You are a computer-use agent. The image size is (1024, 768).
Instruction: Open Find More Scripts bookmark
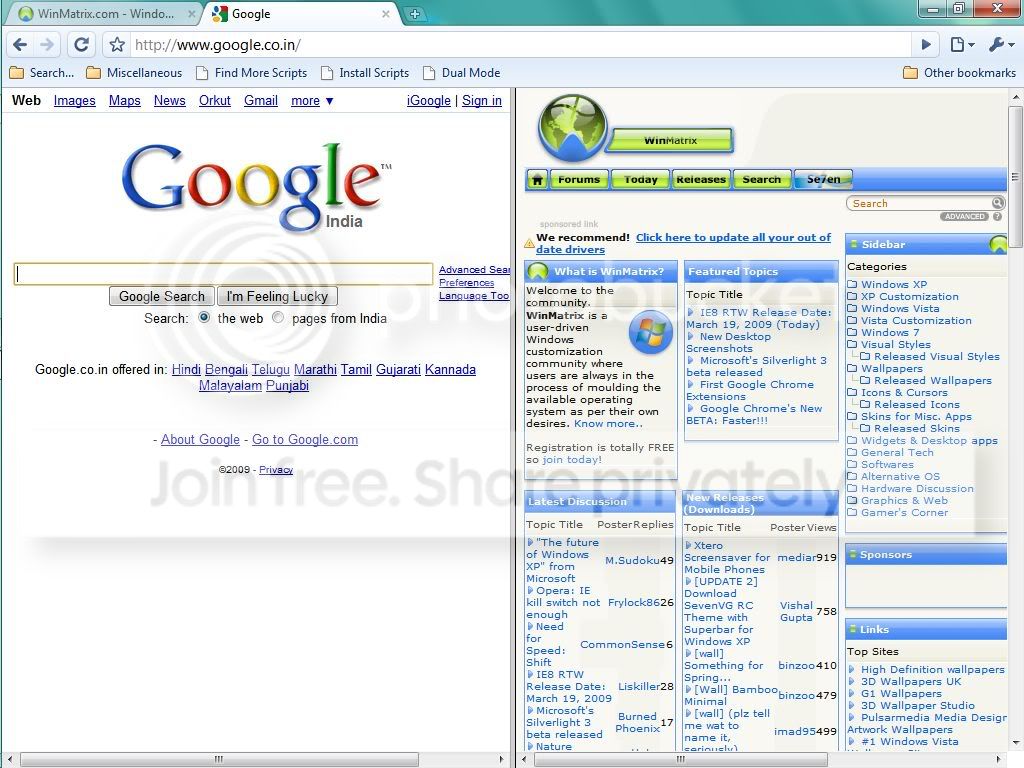(x=252, y=72)
